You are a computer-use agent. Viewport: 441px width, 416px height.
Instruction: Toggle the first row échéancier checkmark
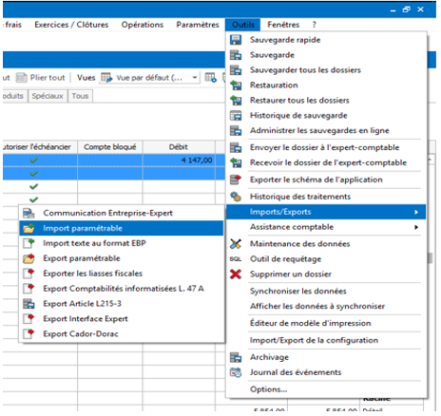[34, 160]
